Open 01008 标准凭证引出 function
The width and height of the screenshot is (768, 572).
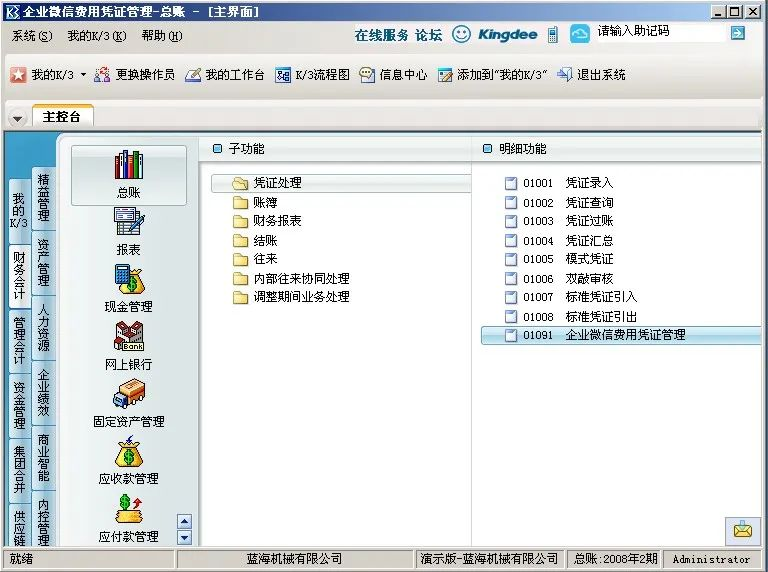pyautogui.click(x=571, y=316)
